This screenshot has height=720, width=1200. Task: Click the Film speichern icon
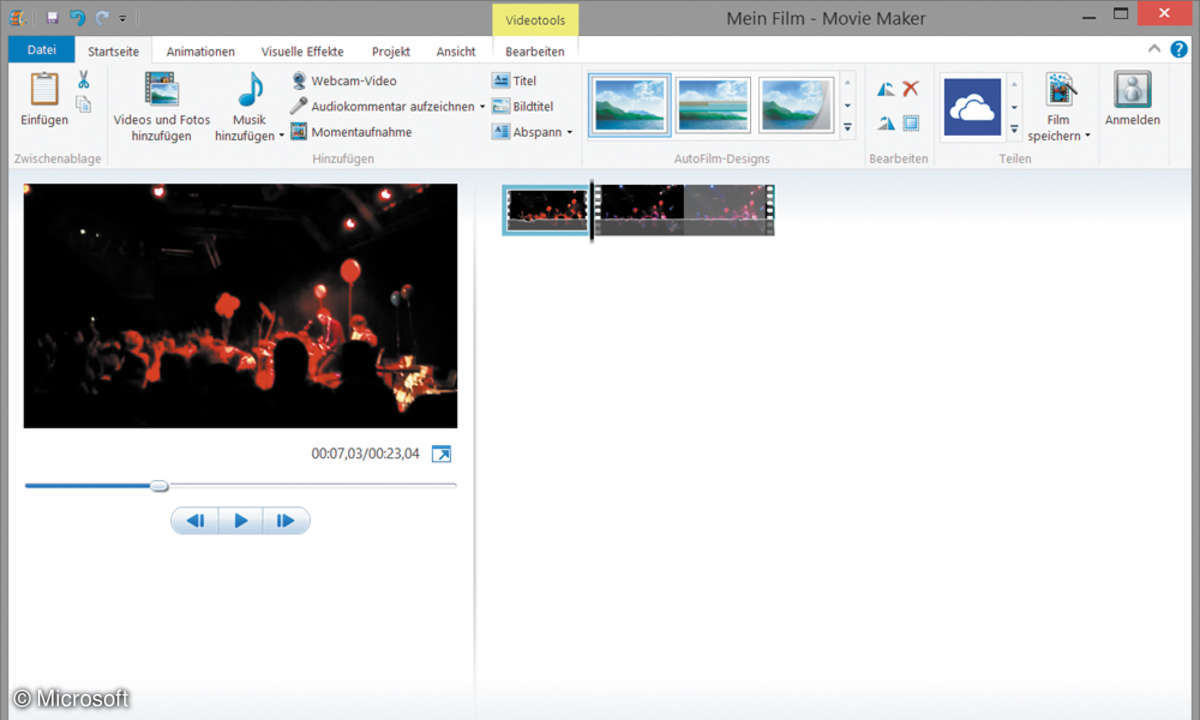(1060, 90)
